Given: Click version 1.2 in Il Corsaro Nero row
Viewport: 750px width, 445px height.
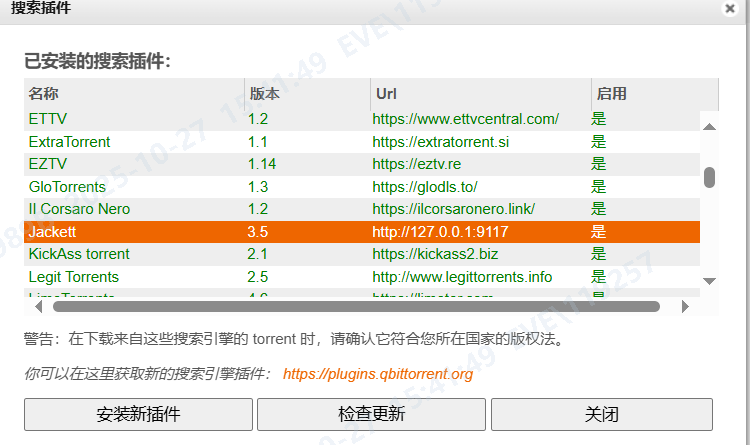Looking at the screenshot, I should point(258,209).
